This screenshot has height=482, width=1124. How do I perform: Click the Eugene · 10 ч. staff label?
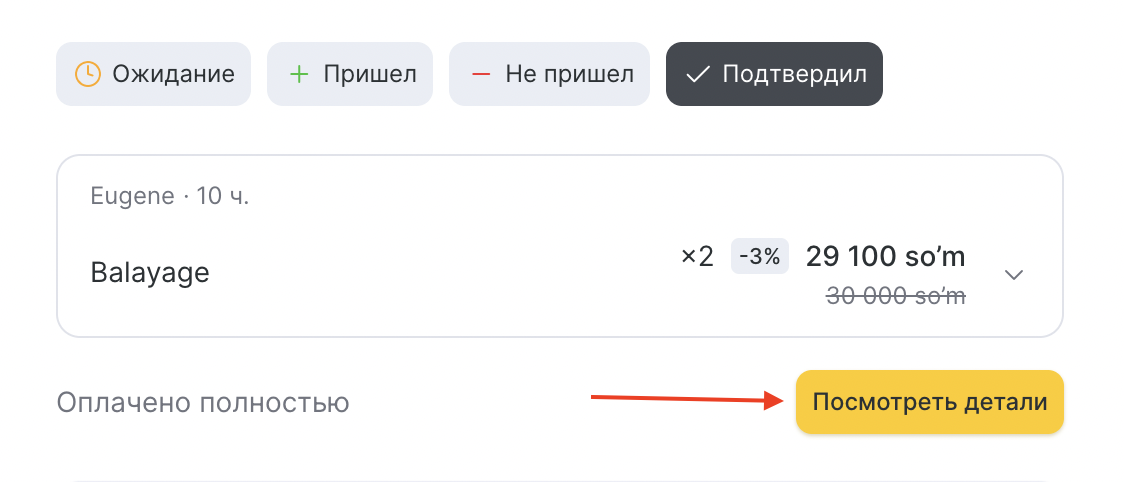coord(170,196)
